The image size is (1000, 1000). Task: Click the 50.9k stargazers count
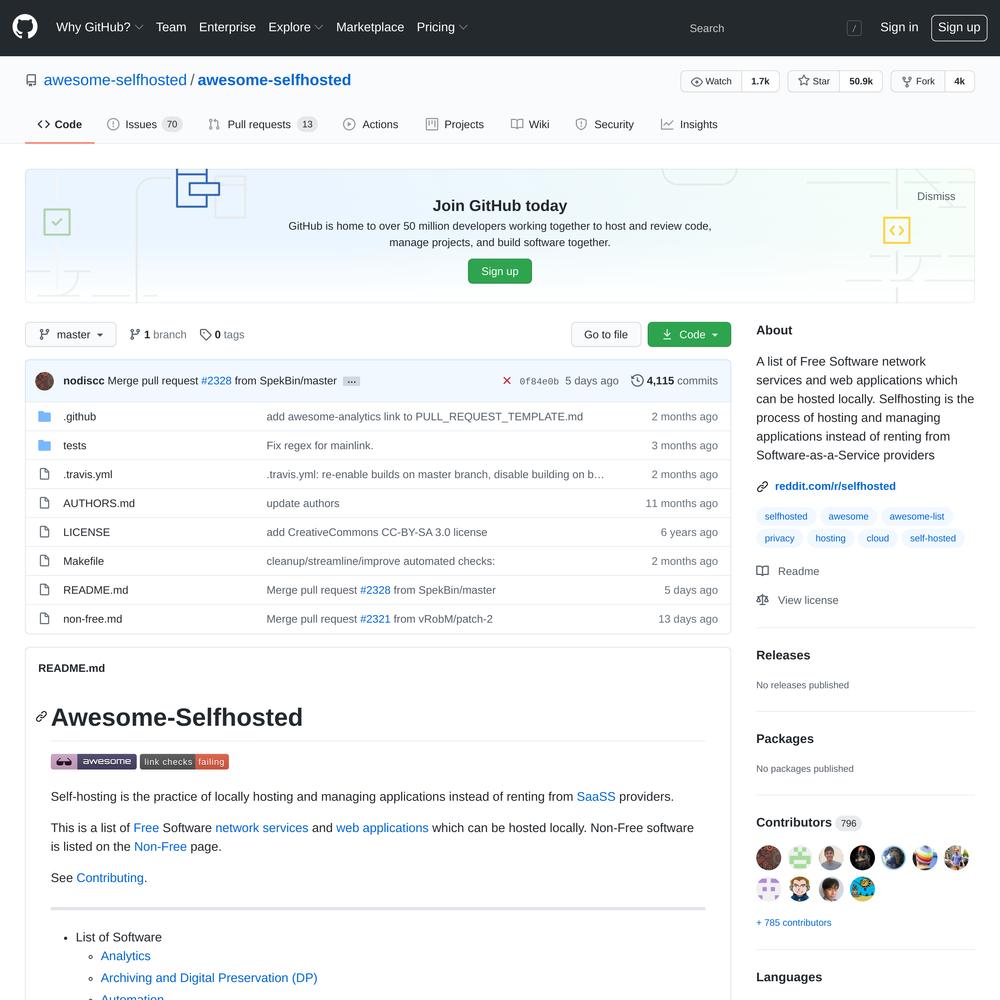tap(861, 82)
